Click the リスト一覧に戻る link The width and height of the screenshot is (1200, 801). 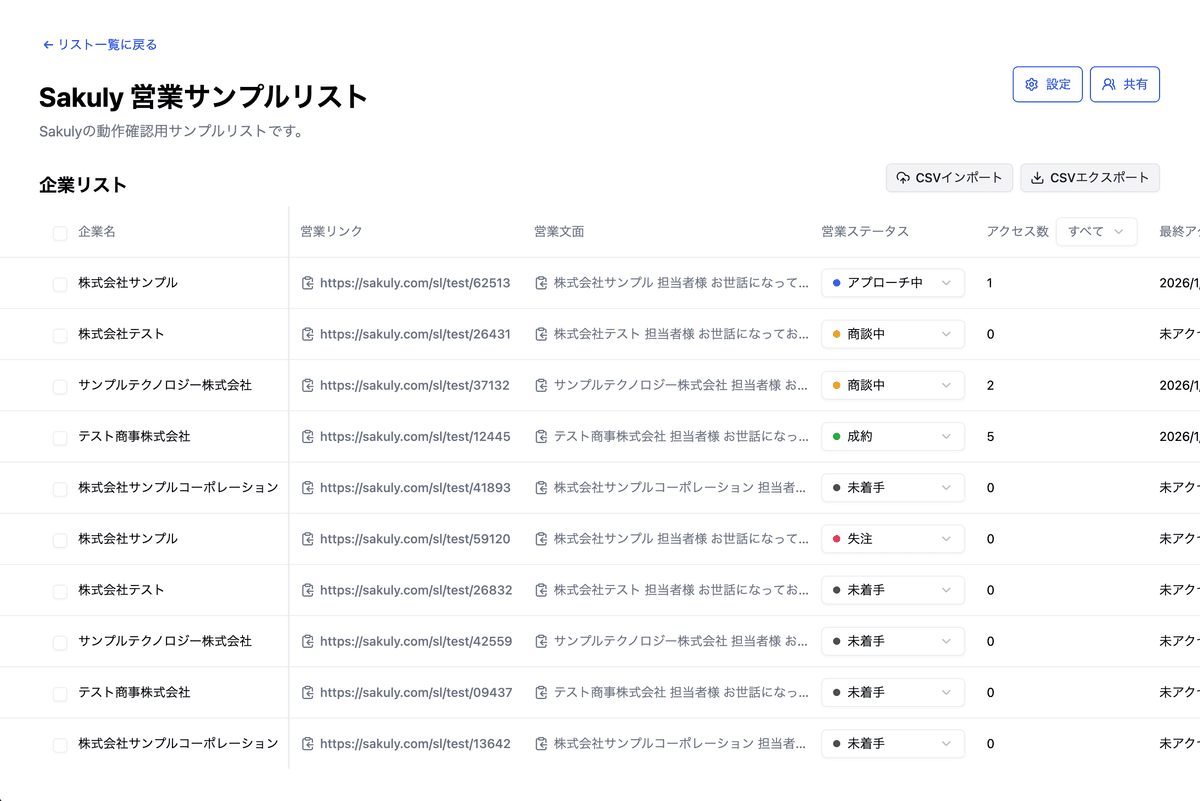click(98, 44)
